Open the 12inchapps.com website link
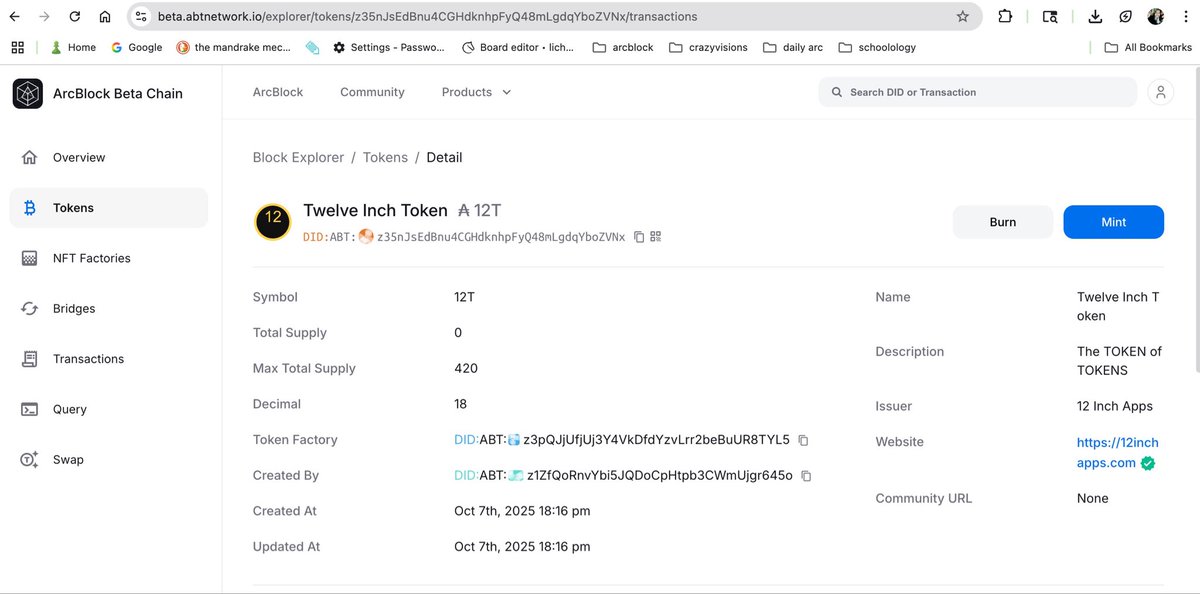The height and width of the screenshot is (594, 1200). tap(1117, 452)
